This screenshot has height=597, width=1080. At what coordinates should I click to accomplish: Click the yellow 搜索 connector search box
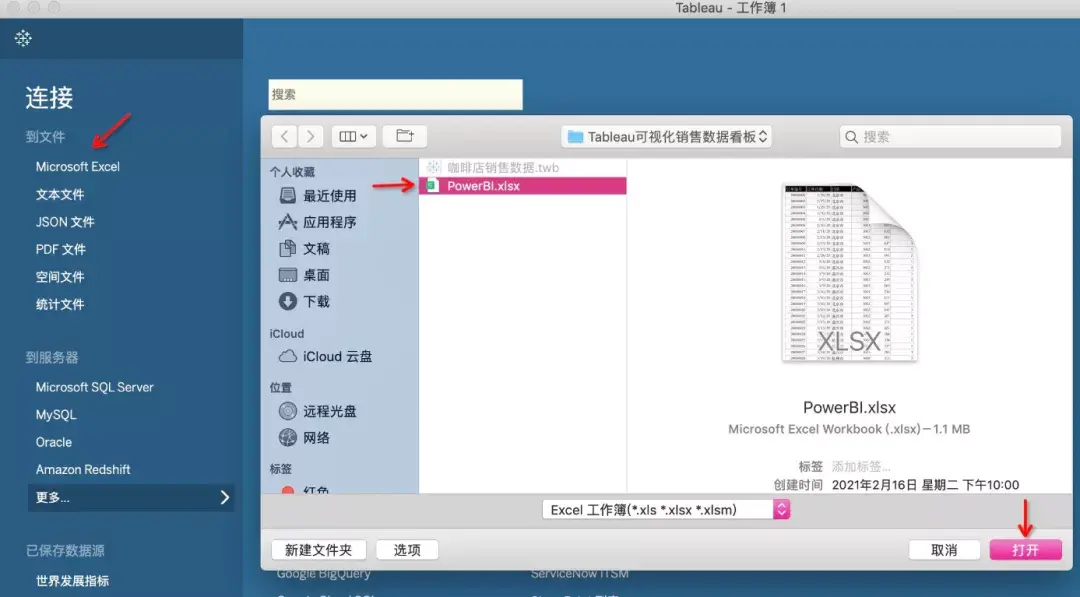click(395, 94)
